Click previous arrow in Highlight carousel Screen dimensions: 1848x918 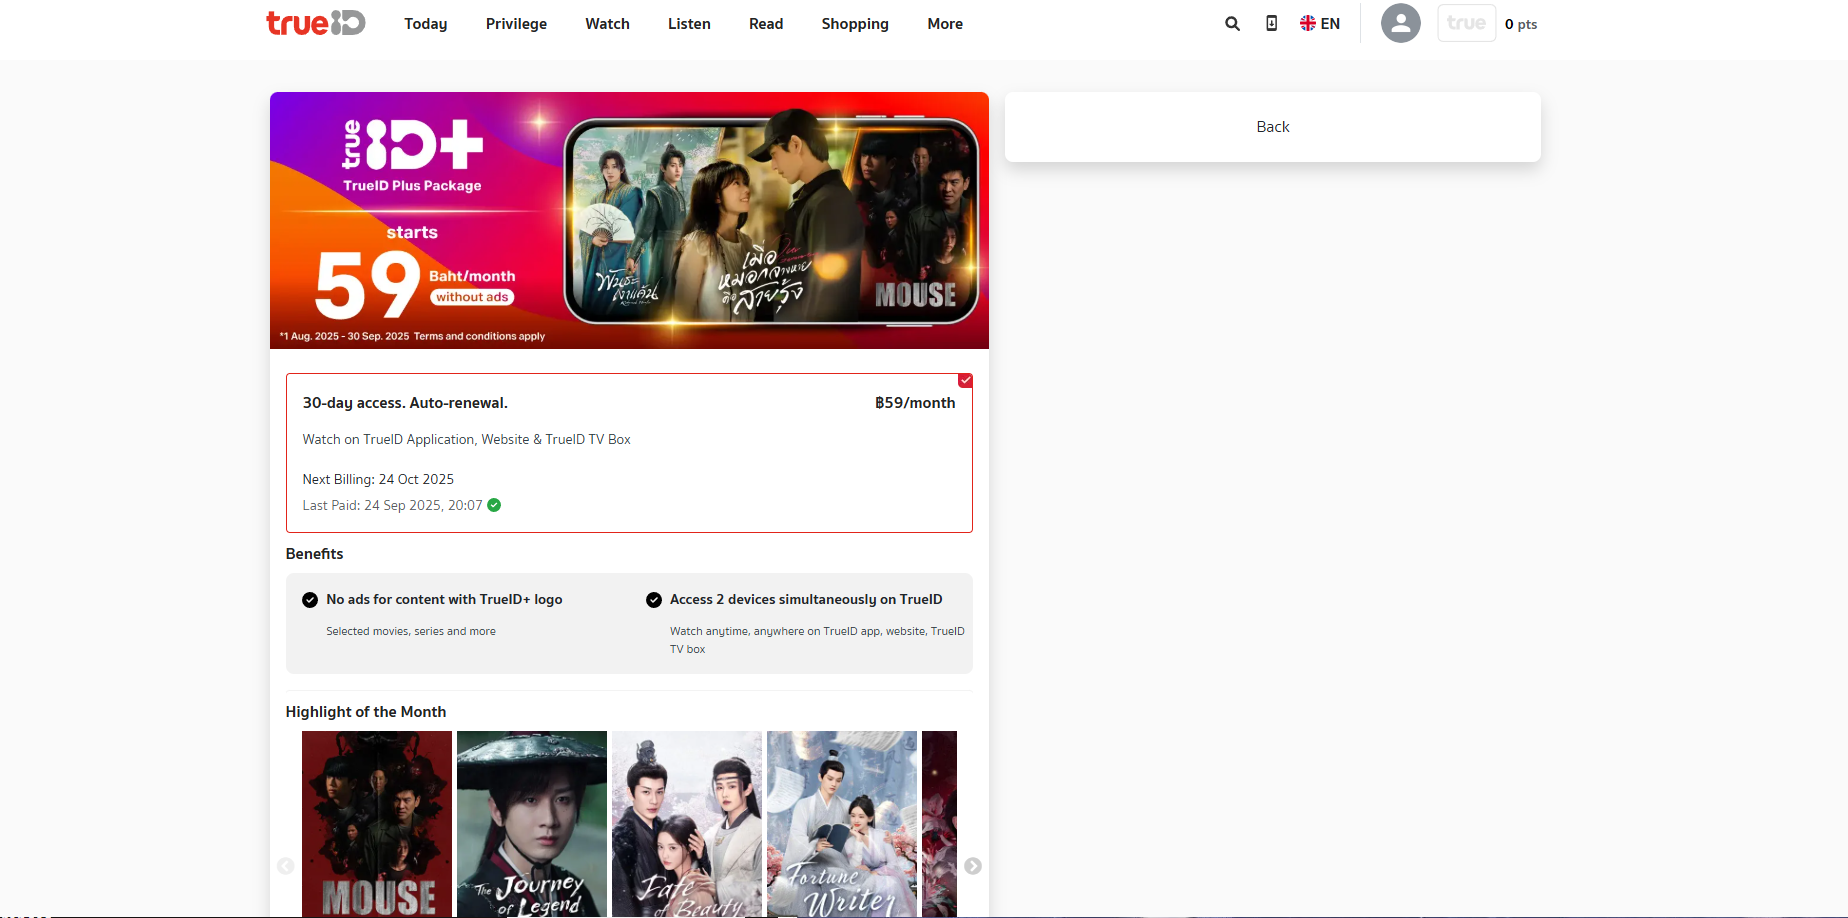(x=285, y=866)
